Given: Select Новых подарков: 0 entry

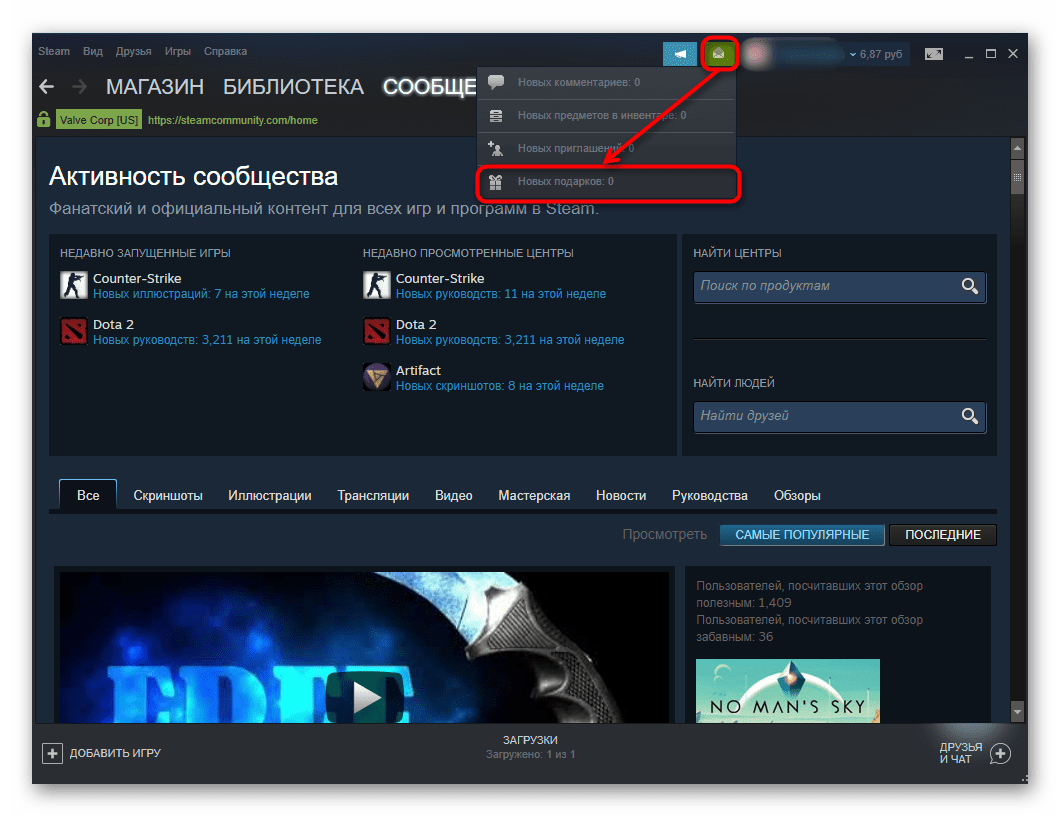Looking at the screenshot, I should 608,182.
